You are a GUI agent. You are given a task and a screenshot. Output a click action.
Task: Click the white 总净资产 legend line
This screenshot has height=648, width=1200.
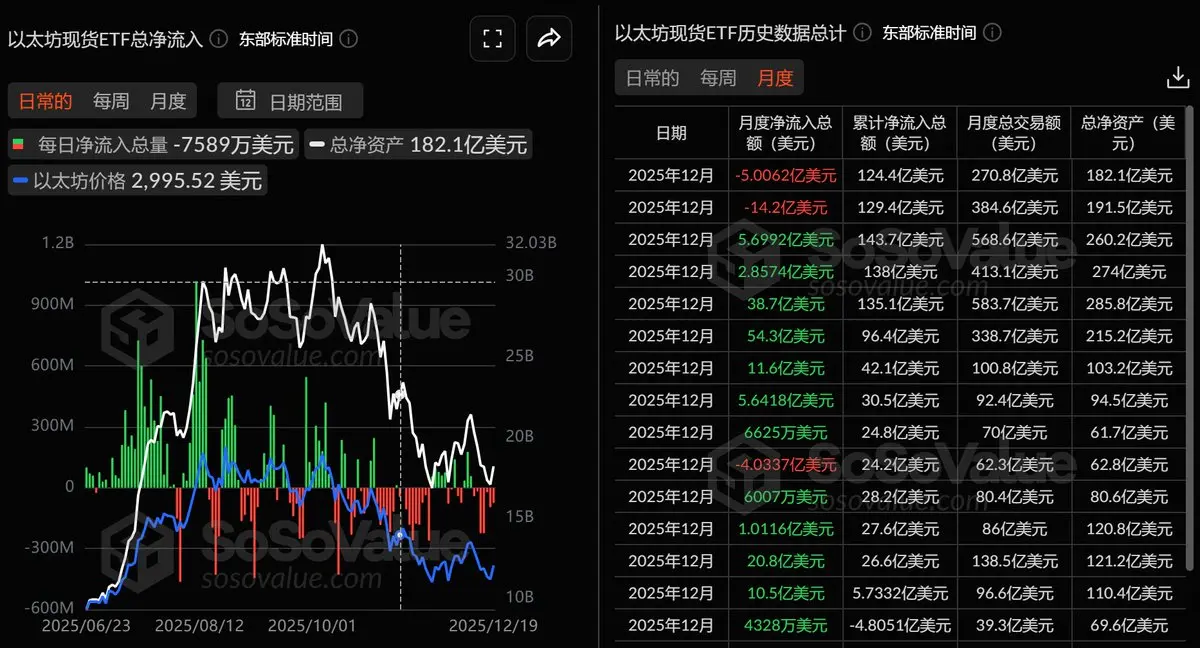(x=317, y=144)
